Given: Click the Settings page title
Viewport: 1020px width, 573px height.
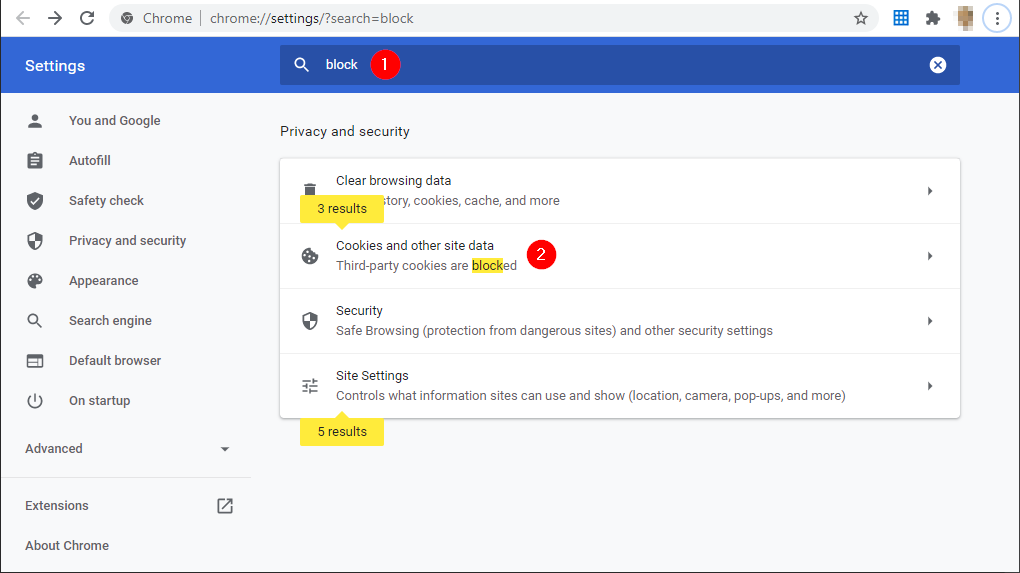Looking at the screenshot, I should (55, 66).
